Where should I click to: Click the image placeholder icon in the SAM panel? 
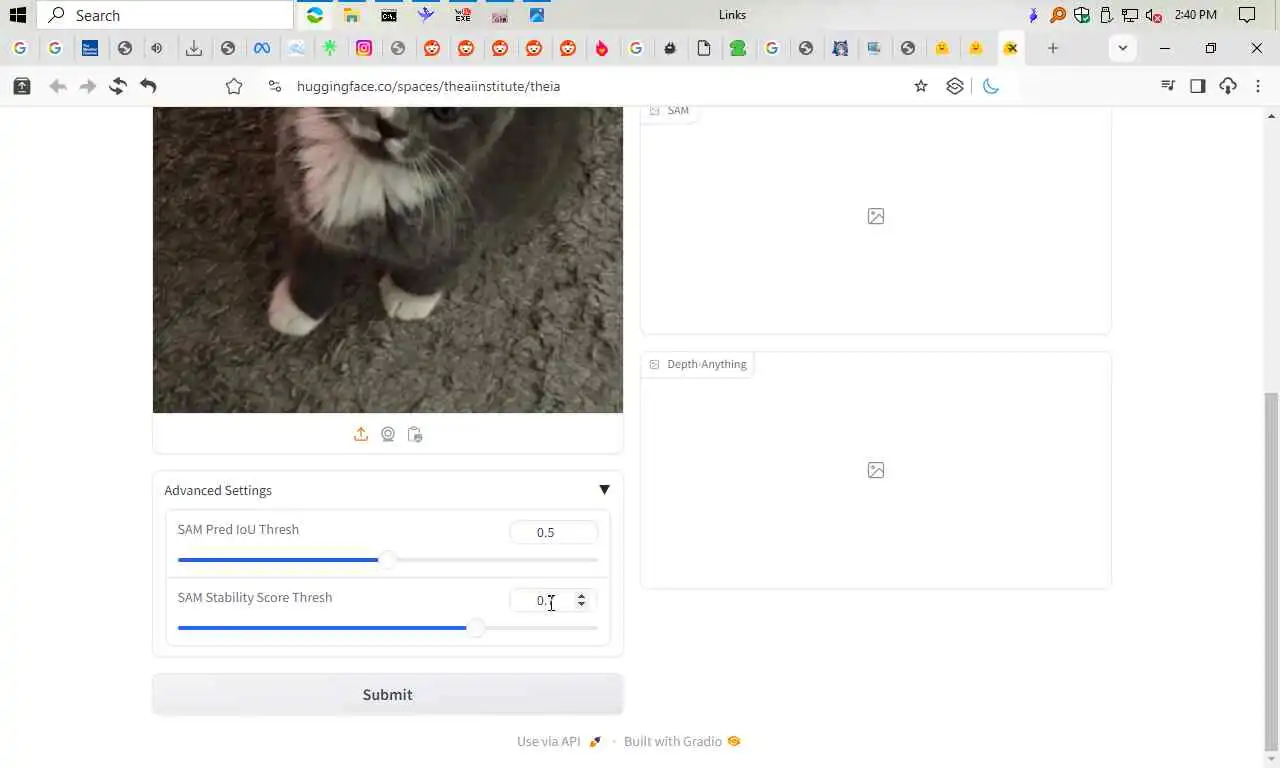(x=876, y=216)
